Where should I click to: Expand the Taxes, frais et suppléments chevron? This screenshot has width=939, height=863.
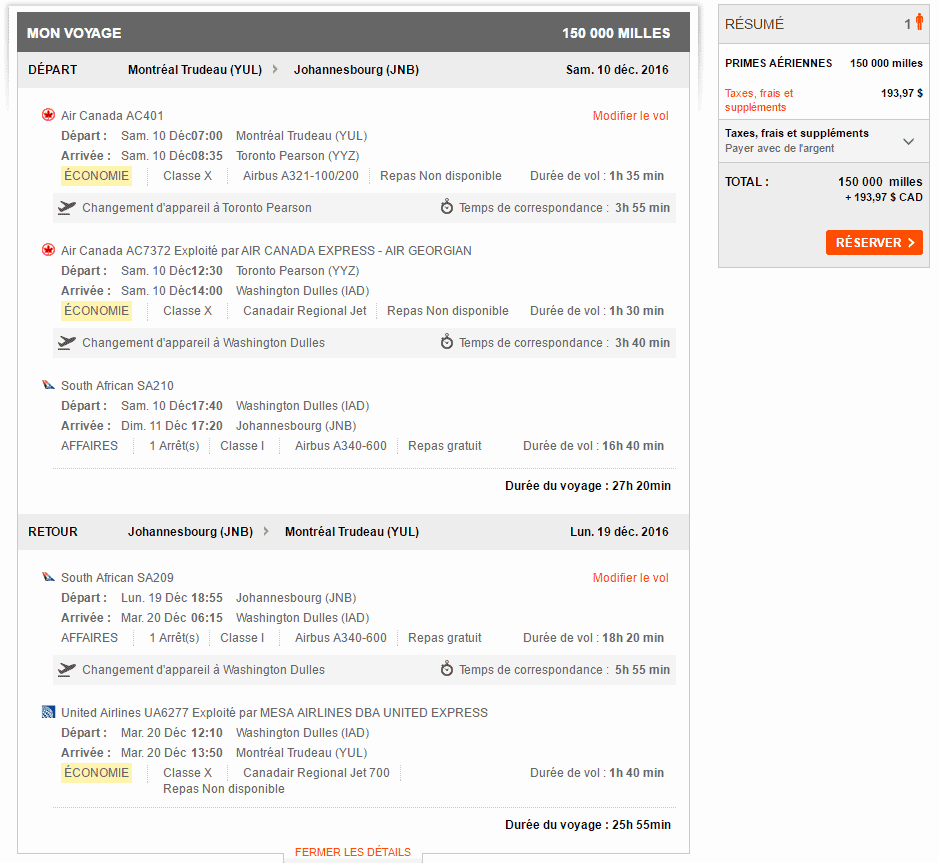[x=908, y=141]
